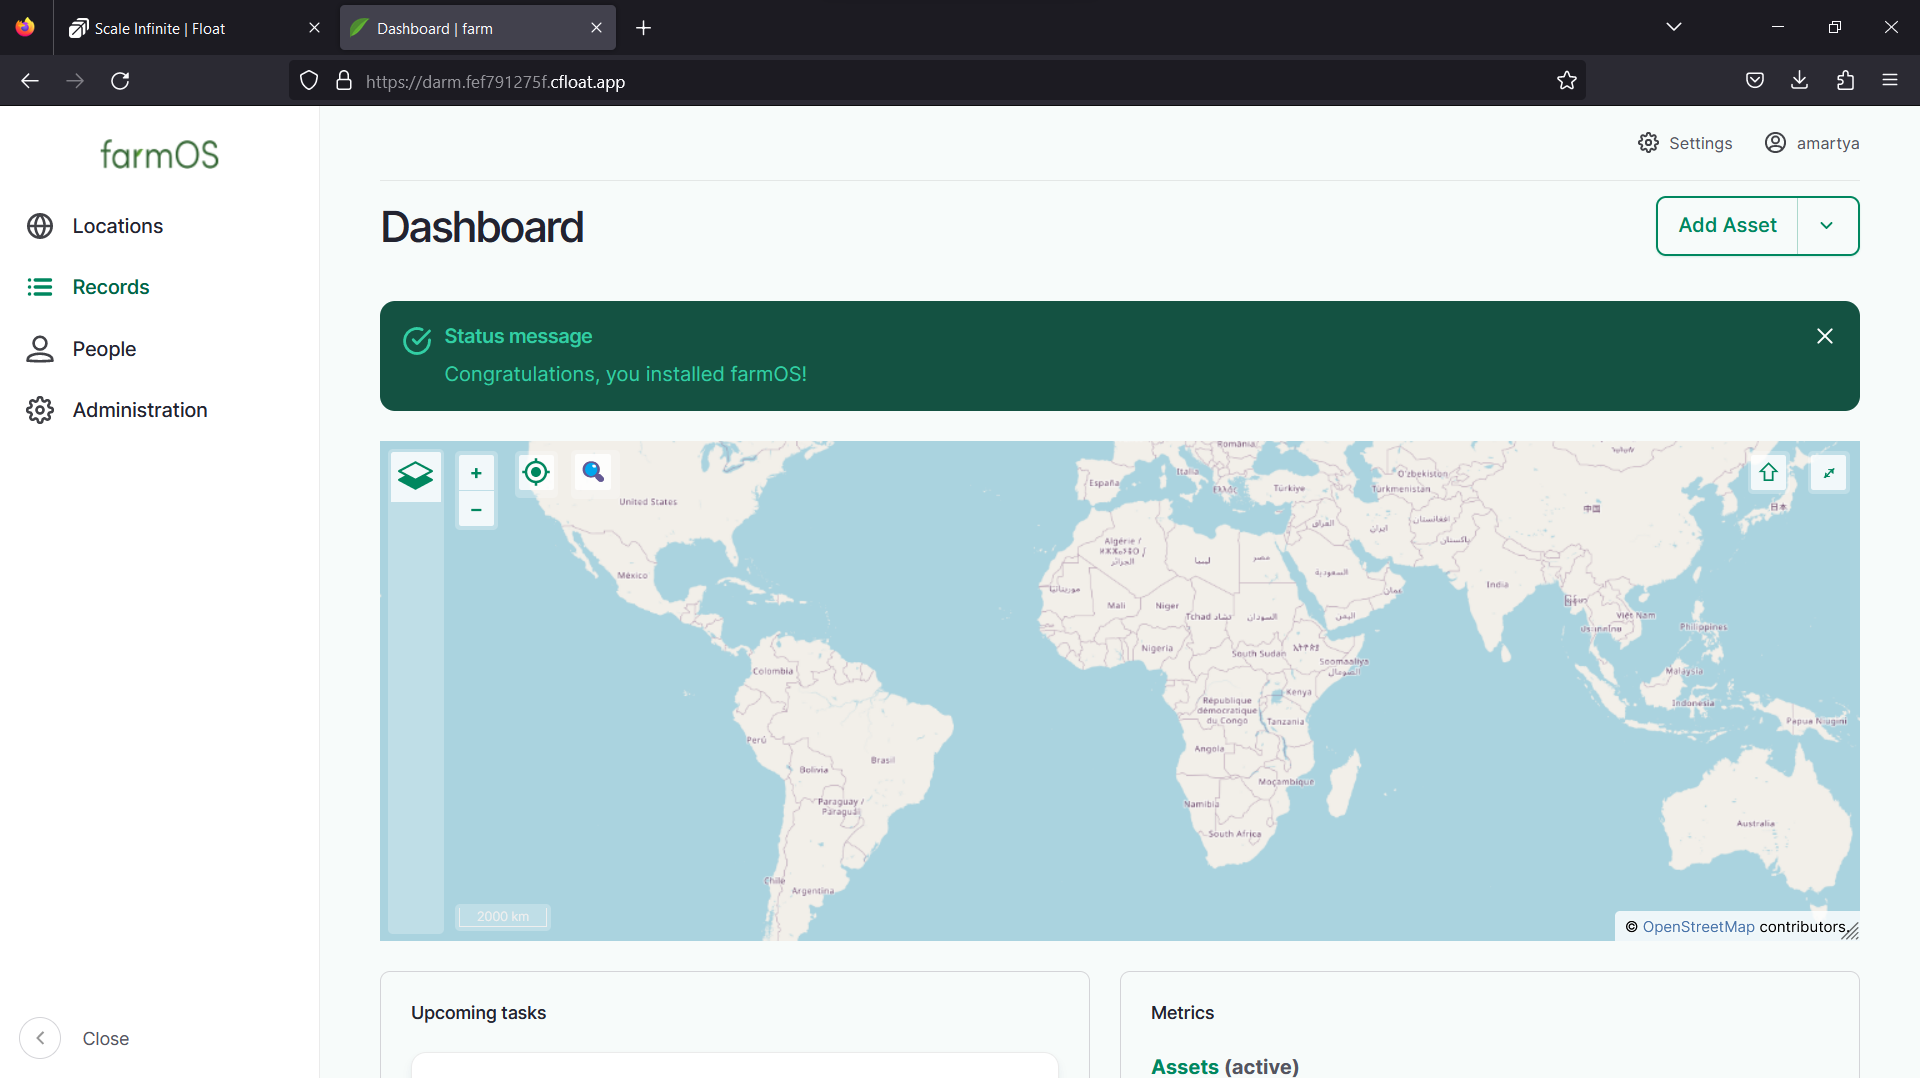Click the Dashboard page title
1920x1078 pixels.
(482, 227)
